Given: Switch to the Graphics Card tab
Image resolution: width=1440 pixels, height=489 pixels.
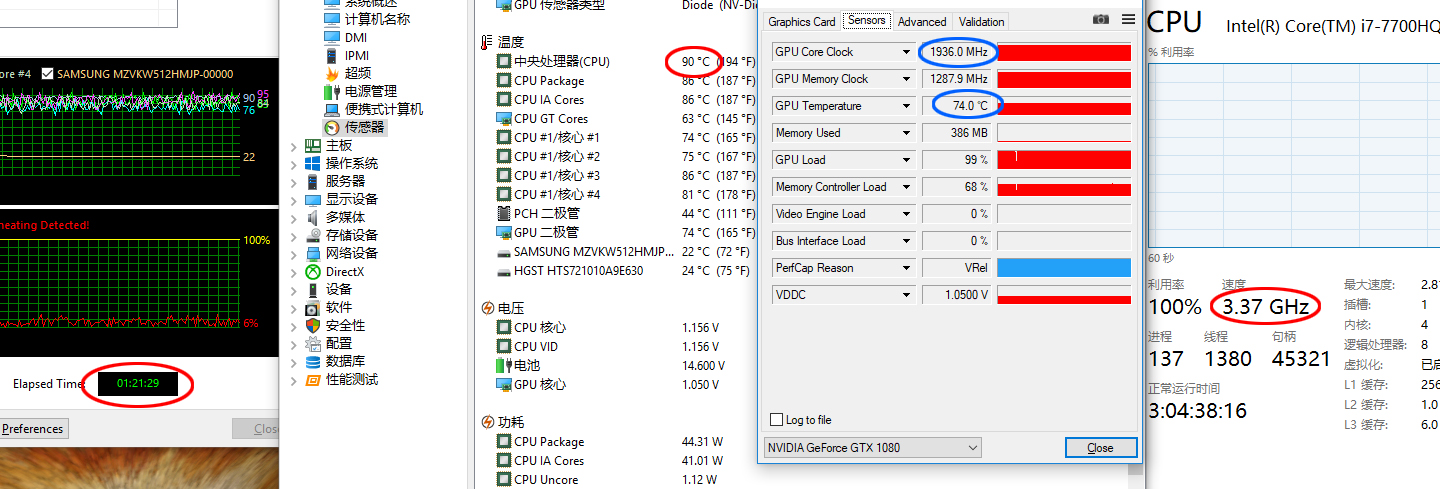Looking at the screenshot, I should point(802,21).
